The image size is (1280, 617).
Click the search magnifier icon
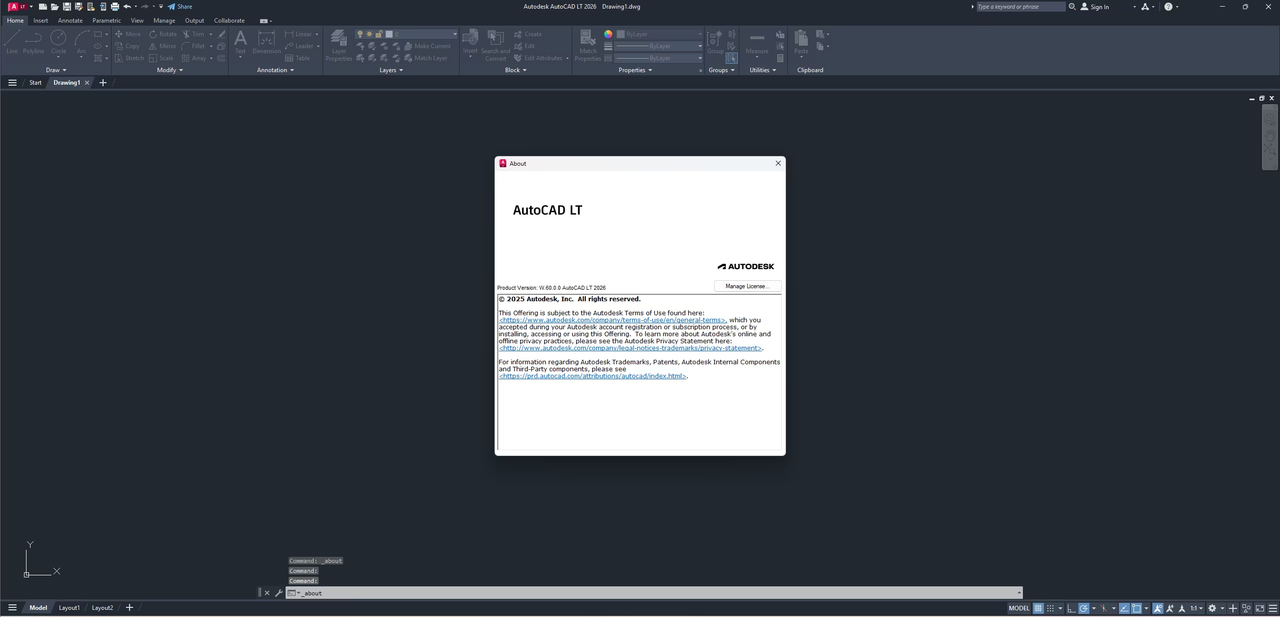[x=1072, y=6]
